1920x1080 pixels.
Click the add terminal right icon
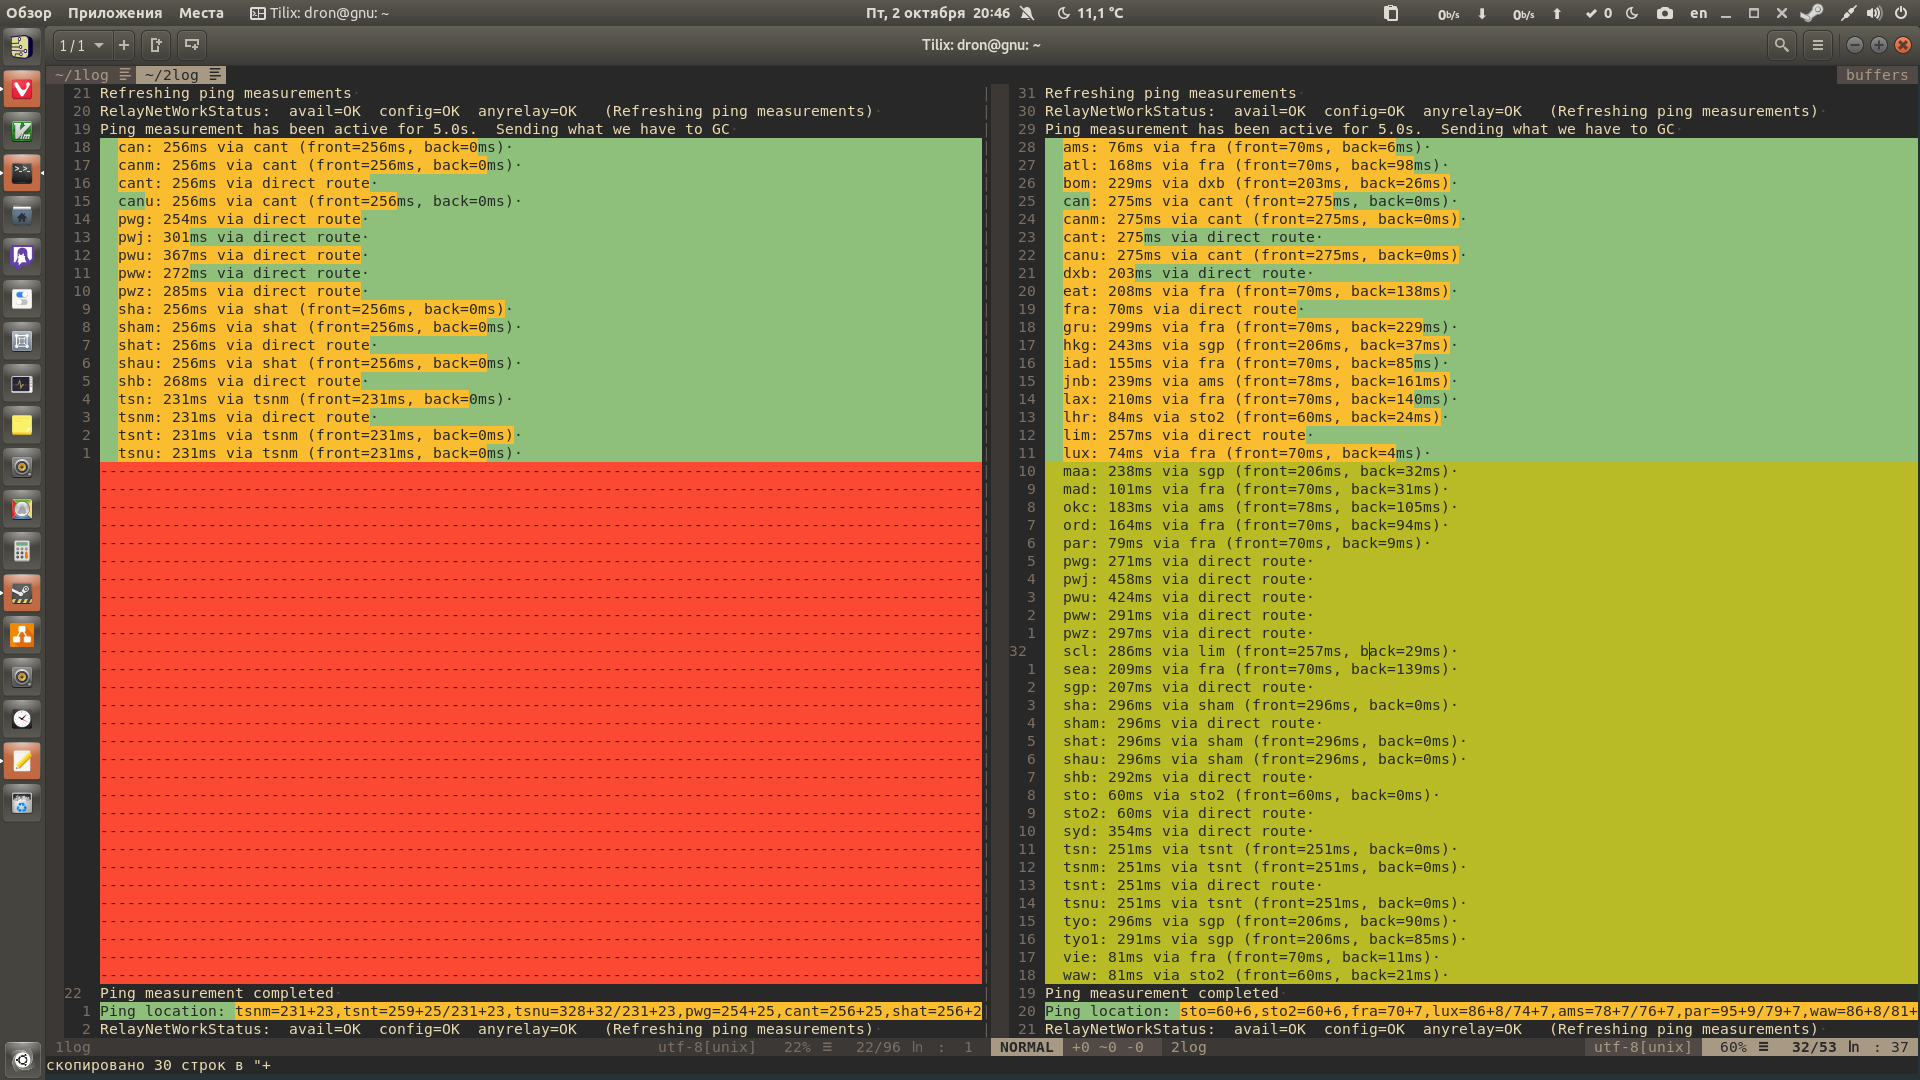tap(156, 45)
